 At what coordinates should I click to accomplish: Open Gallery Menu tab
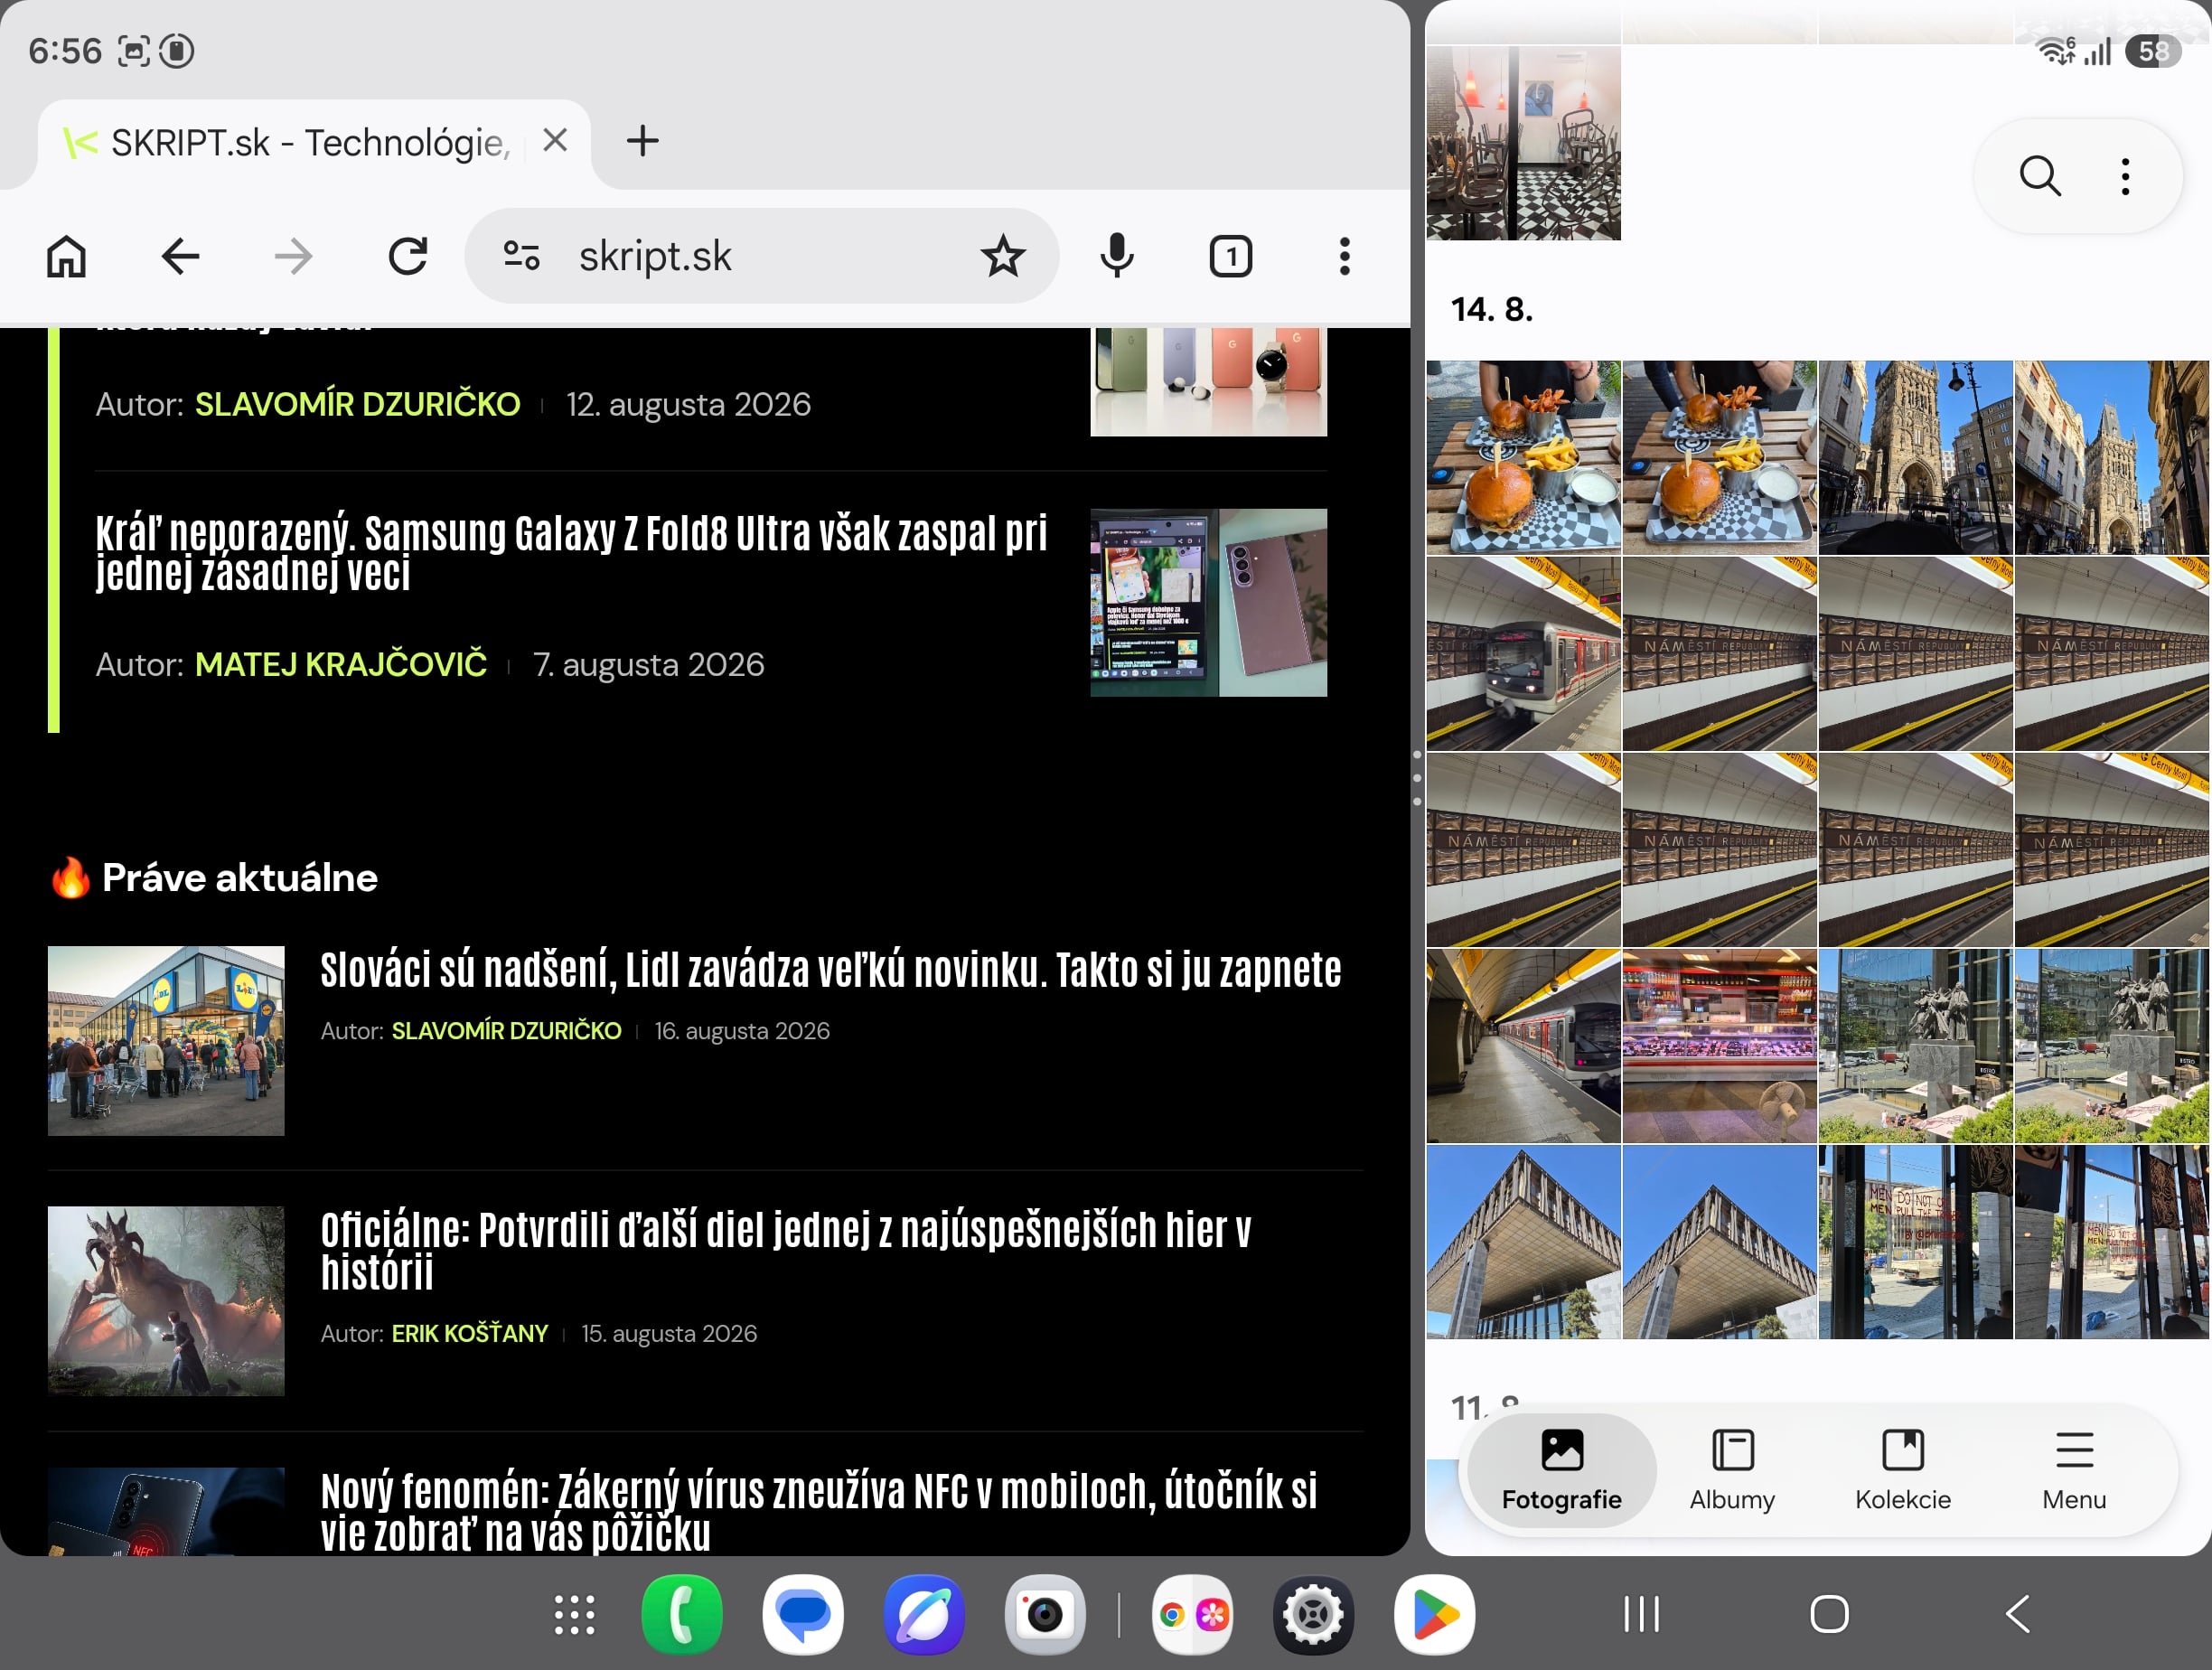pyautogui.click(x=2074, y=1471)
